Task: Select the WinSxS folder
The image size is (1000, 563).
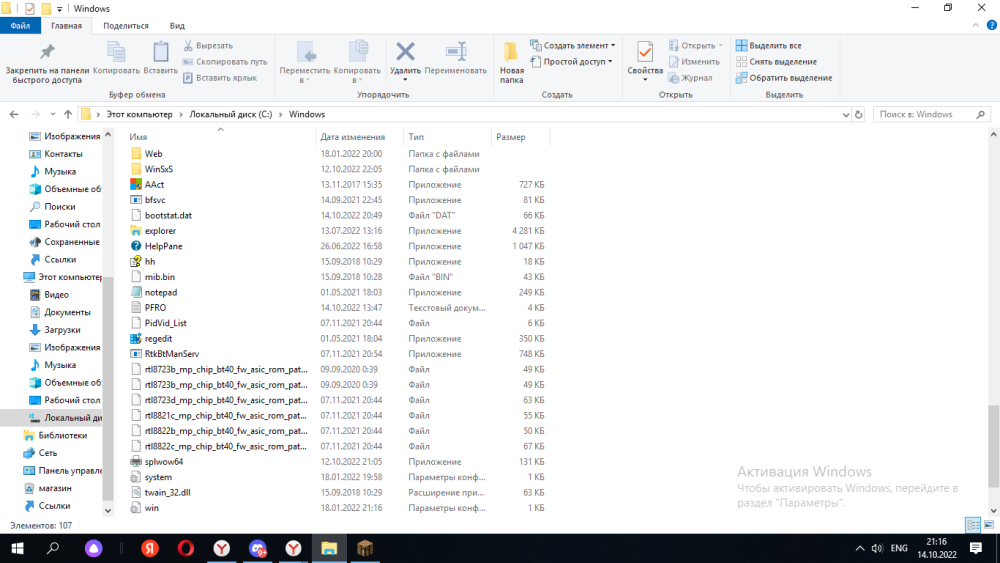Action: click(x=159, y=170)
